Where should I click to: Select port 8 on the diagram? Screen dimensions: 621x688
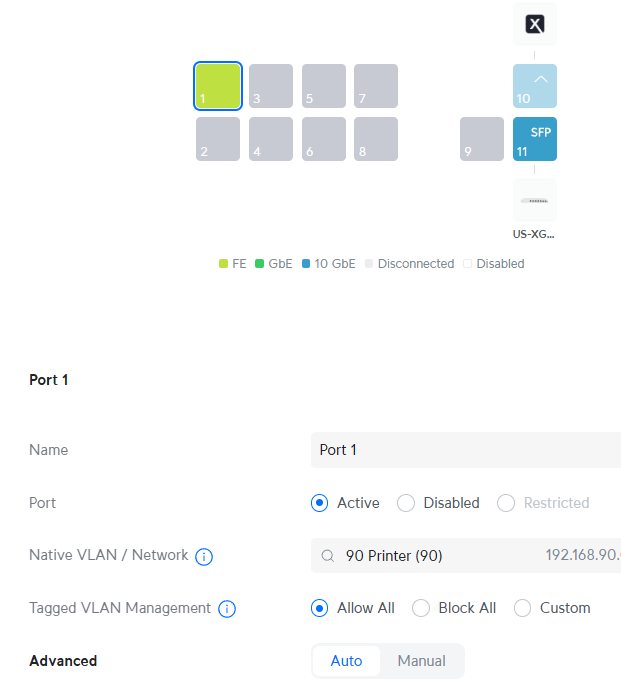point(376,139)
